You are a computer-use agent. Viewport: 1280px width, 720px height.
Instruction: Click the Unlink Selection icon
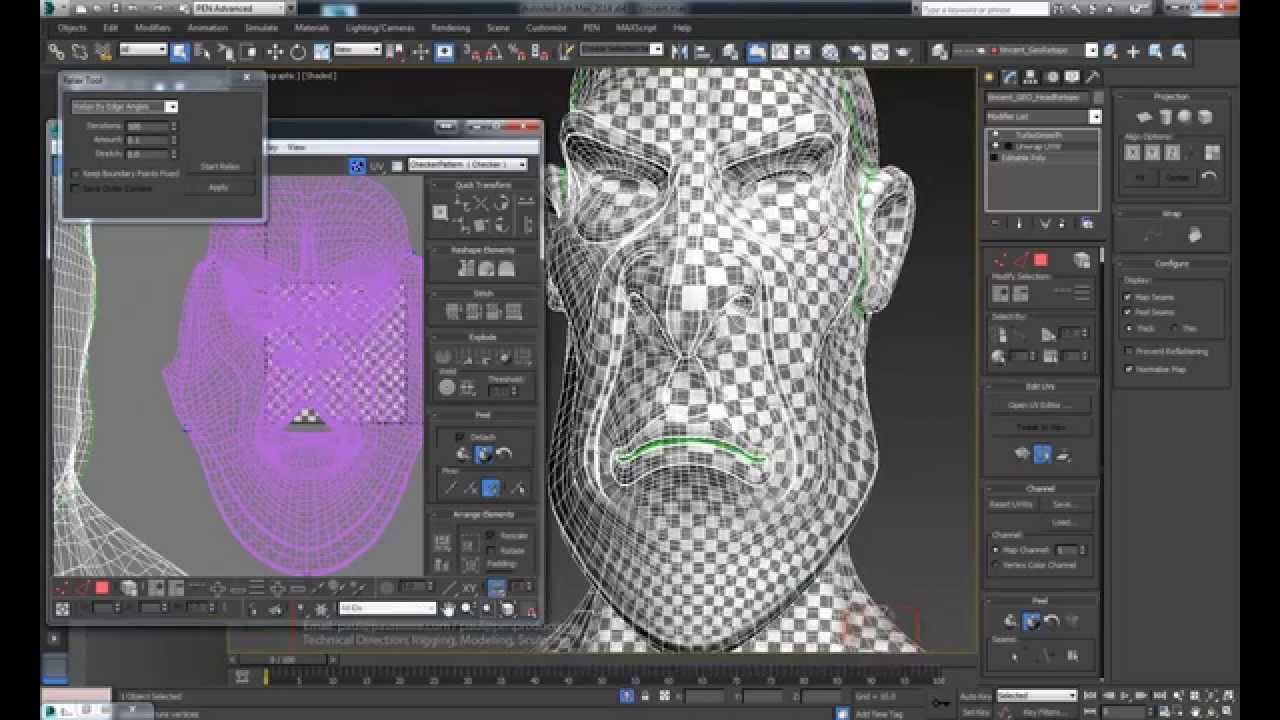click(x=80, y=51)
